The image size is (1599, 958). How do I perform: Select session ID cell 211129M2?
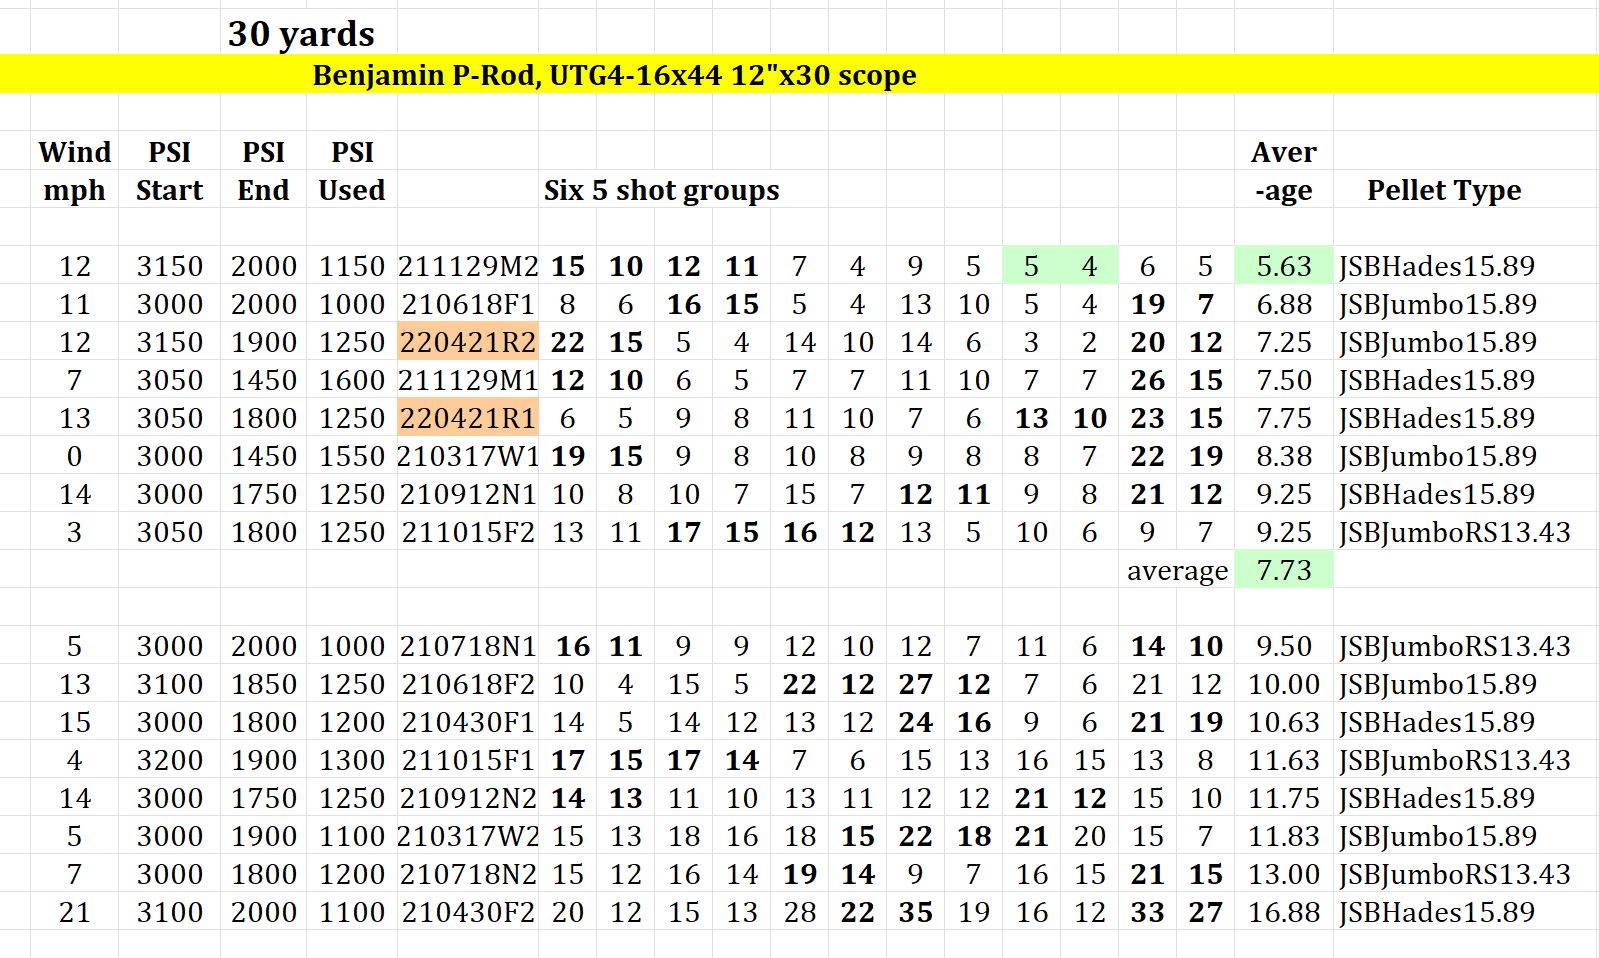tap(468, 266)
